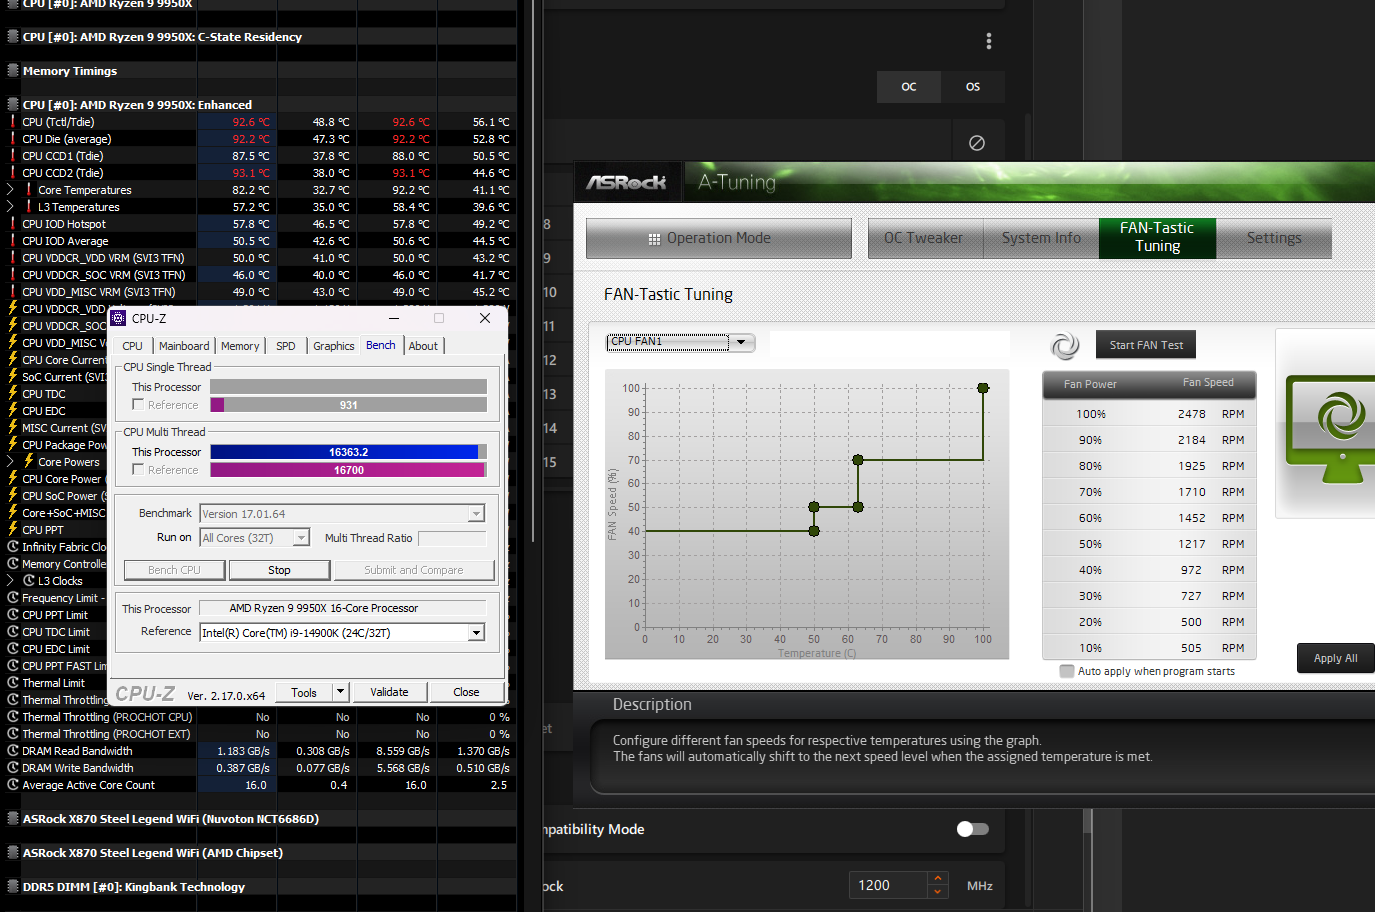
Task: Select the 70% fan speed curve point
Action: point(858,460)
